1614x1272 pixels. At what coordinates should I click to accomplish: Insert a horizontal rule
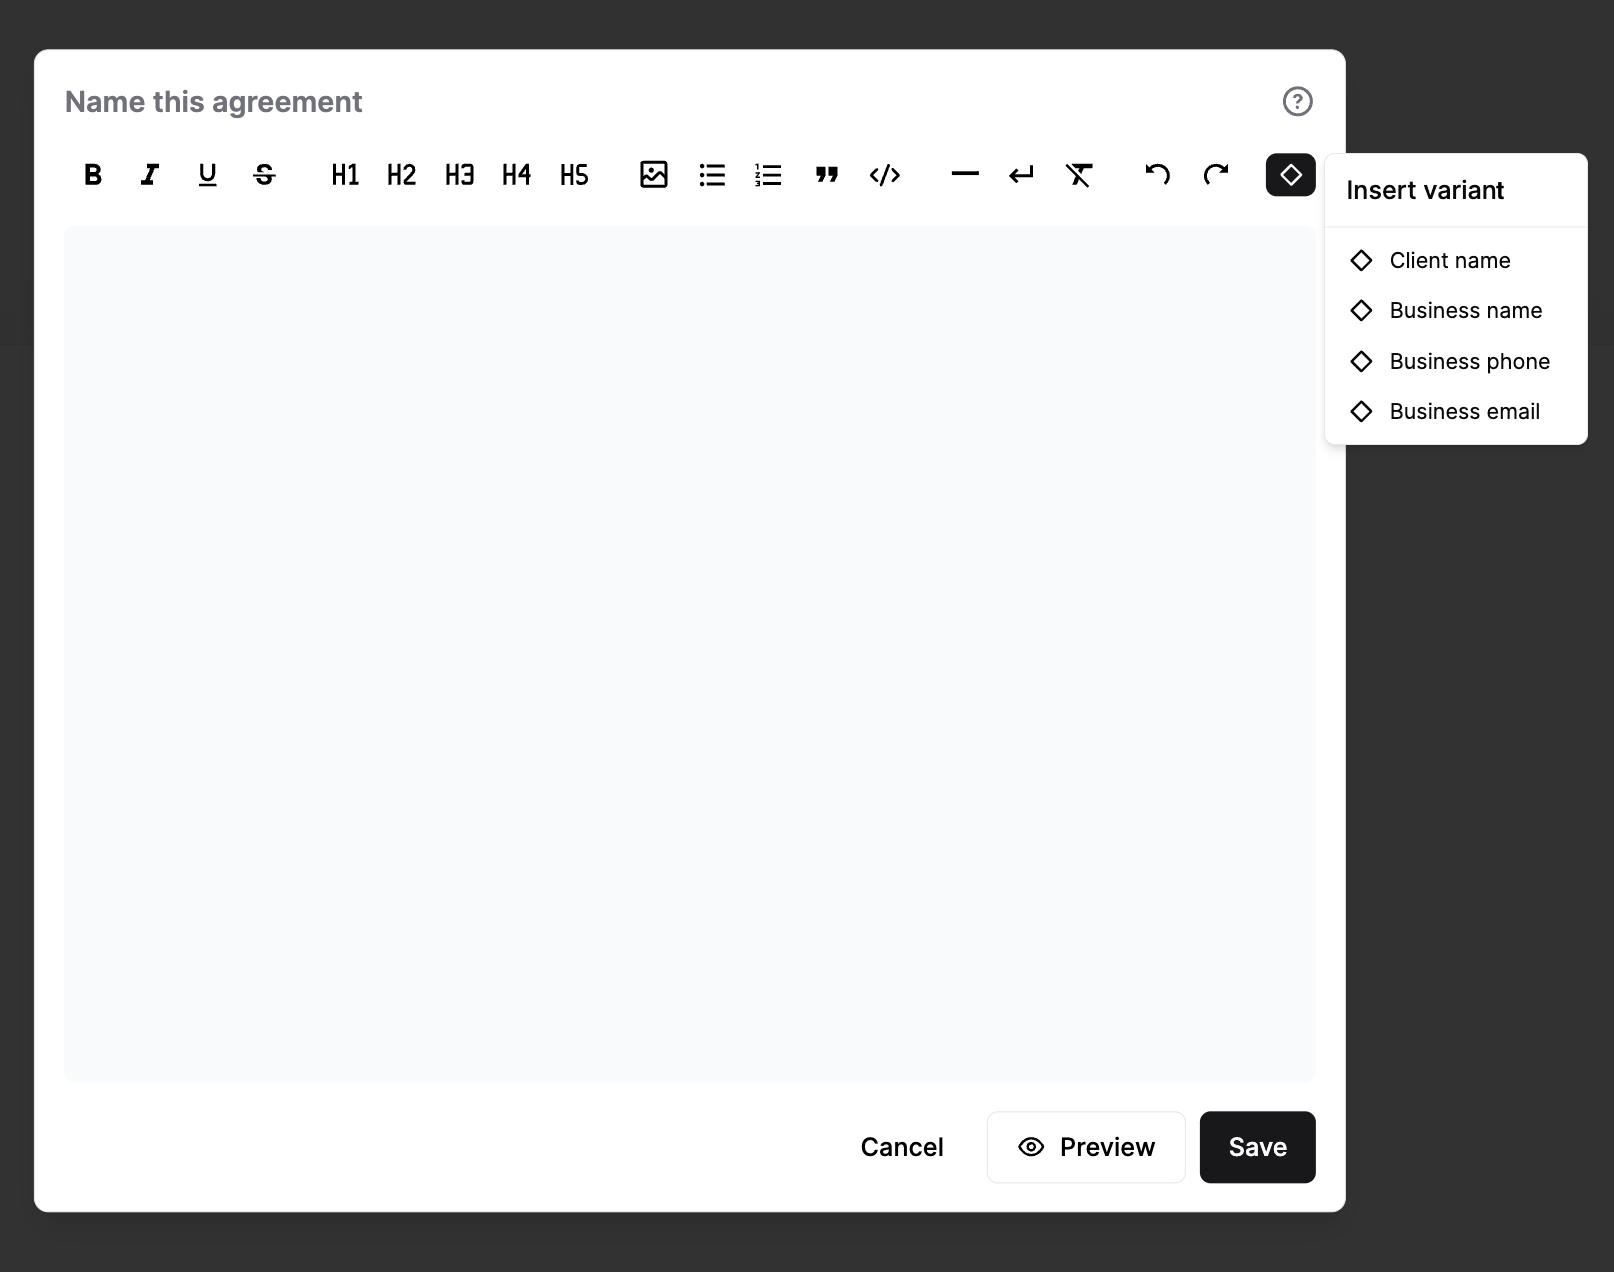coord(964,175)
